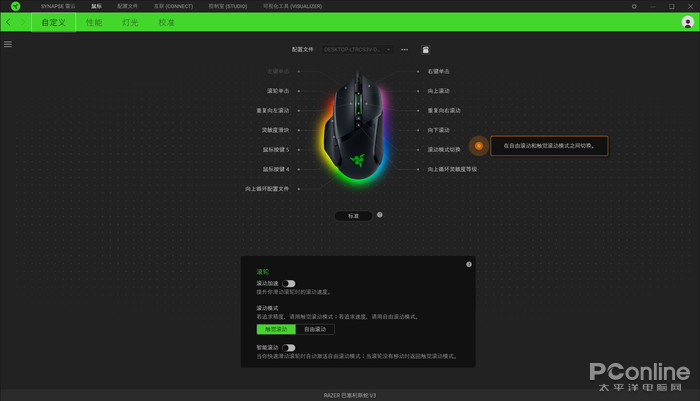This screenshot has height=401, width=700.
Task: Switch to the 校准 tab
Action: pos(167,22)
